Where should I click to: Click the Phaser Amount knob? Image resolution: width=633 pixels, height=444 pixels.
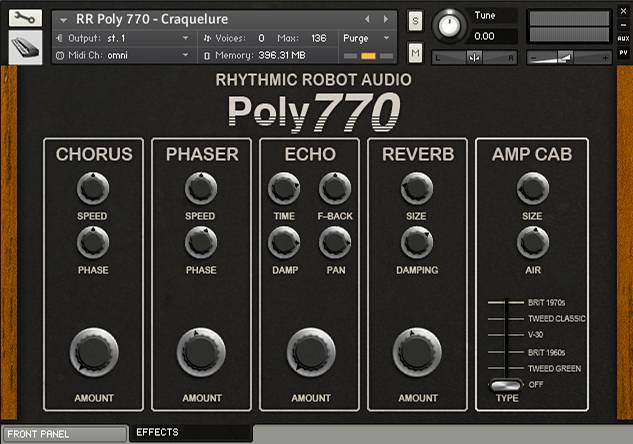(201, 352)
